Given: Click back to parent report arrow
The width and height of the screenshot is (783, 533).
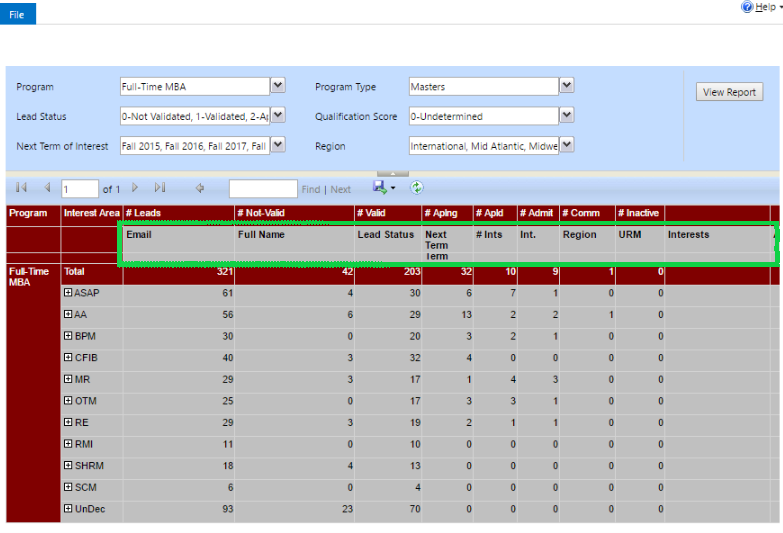Looking at the screenshot, I should [200, 188].
